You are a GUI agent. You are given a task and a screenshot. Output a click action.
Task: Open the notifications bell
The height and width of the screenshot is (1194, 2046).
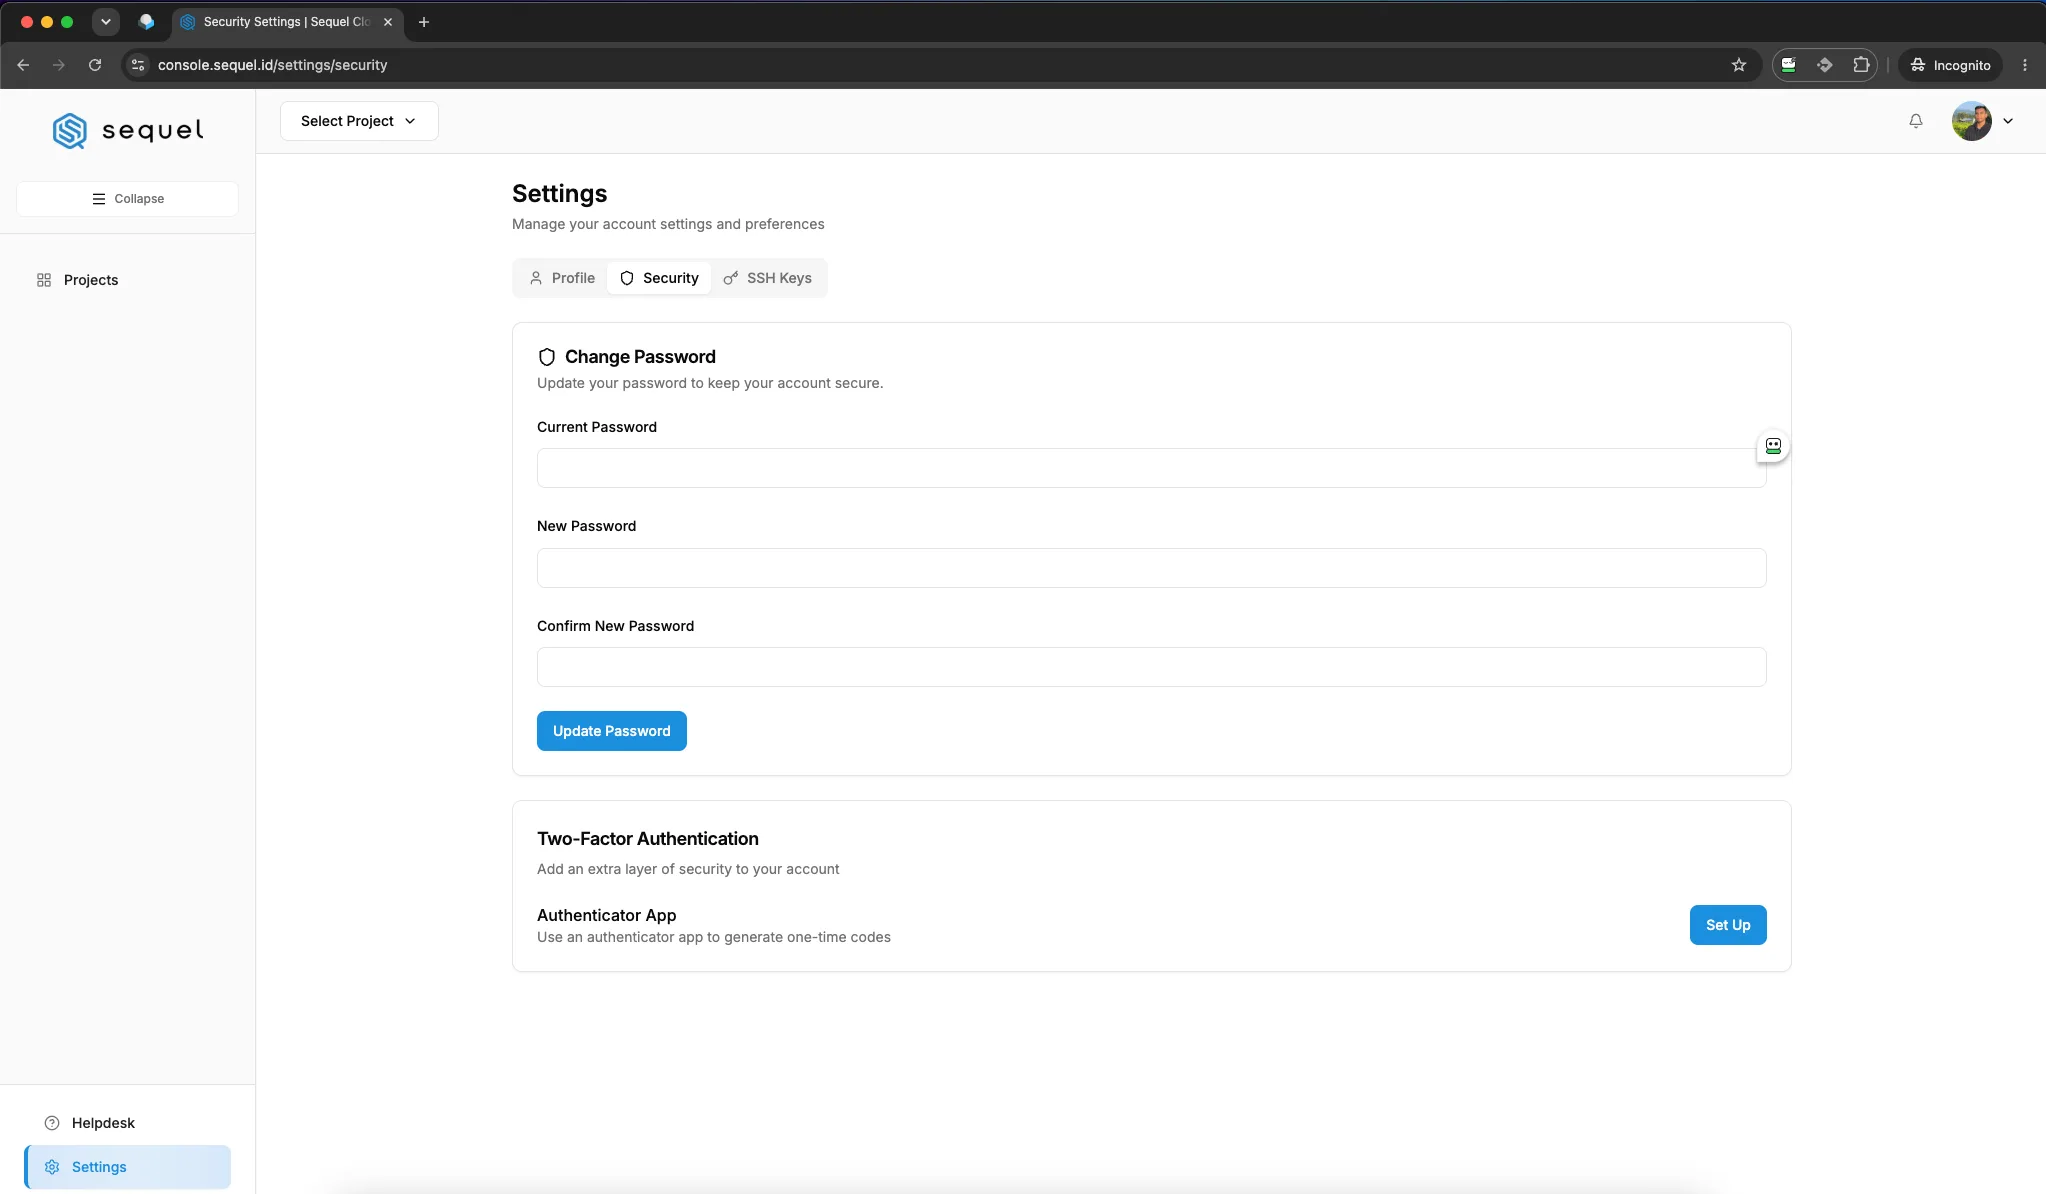[1915, 121]
